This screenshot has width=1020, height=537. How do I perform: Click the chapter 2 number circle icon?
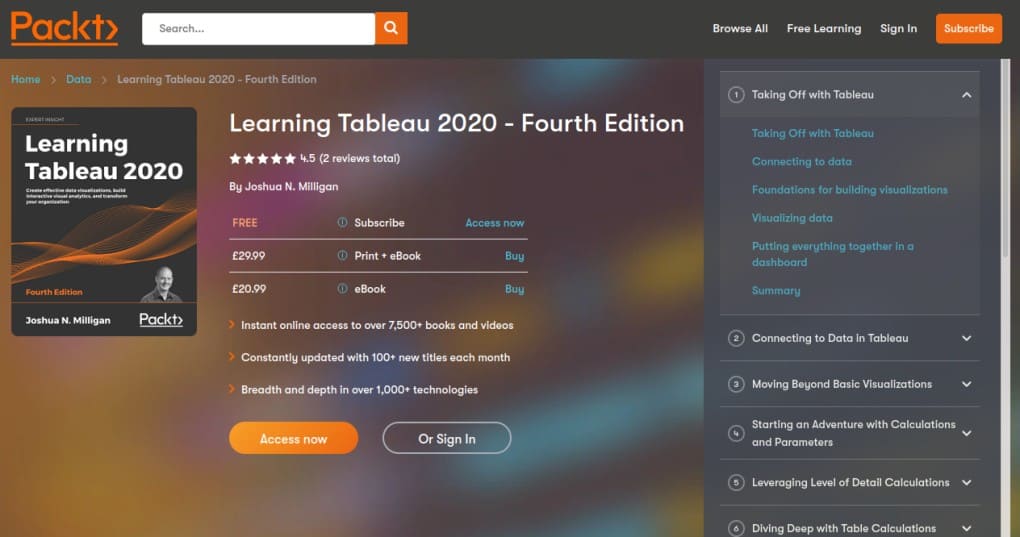(736, 338)
